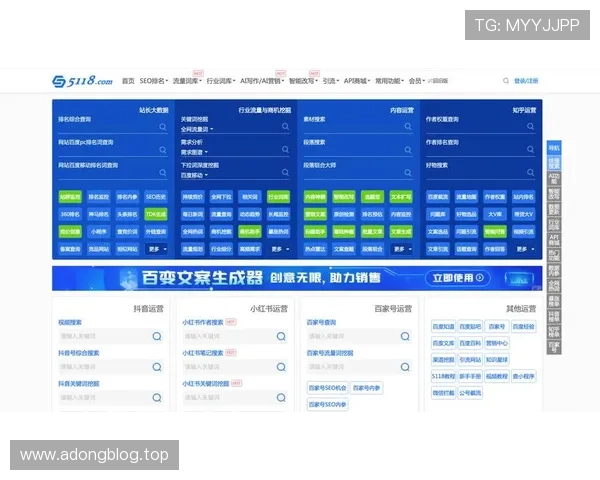
Task: Click the 百度经验 link button
Action: (523, 327)
